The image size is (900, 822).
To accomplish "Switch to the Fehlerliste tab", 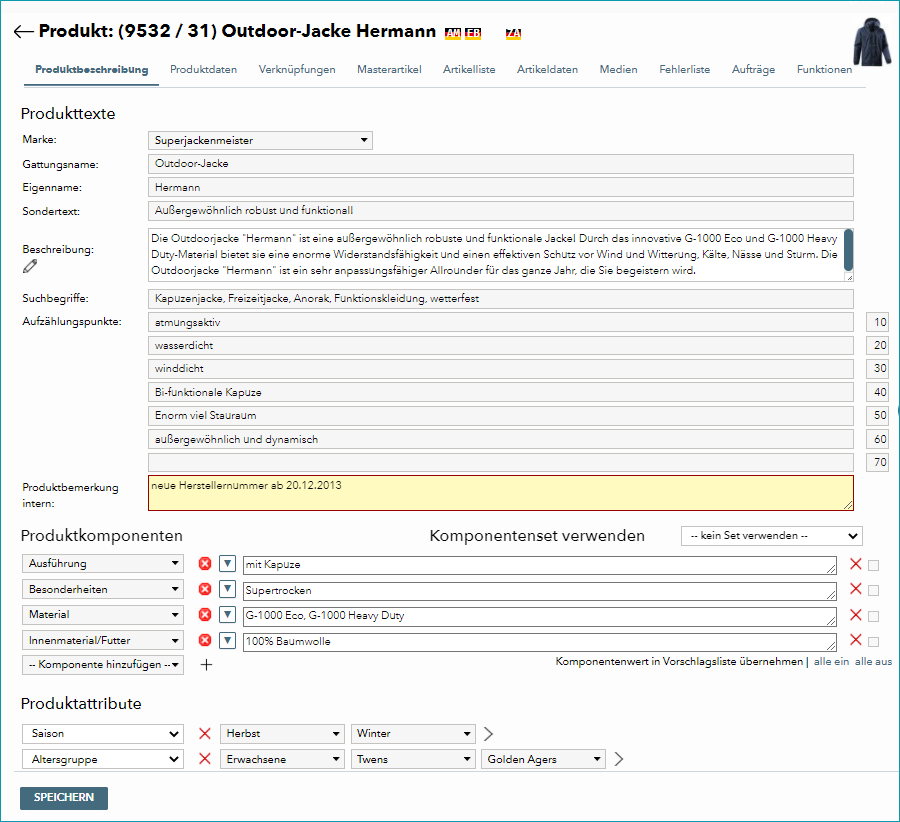I will tap(684, 69).
